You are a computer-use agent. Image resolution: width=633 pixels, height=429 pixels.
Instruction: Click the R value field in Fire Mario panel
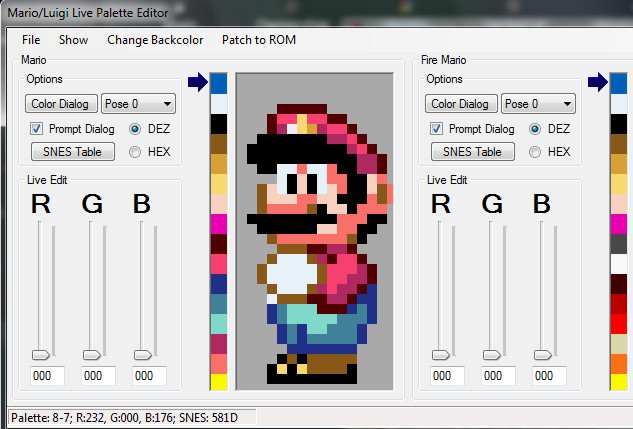click(446, 376)
